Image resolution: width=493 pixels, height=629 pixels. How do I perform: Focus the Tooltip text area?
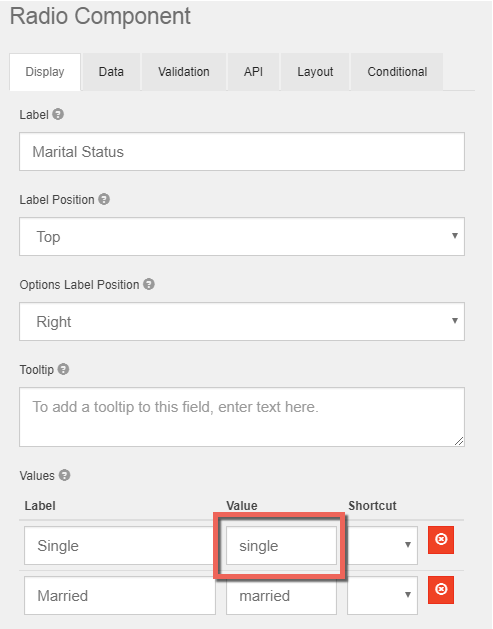pos(242,417)
